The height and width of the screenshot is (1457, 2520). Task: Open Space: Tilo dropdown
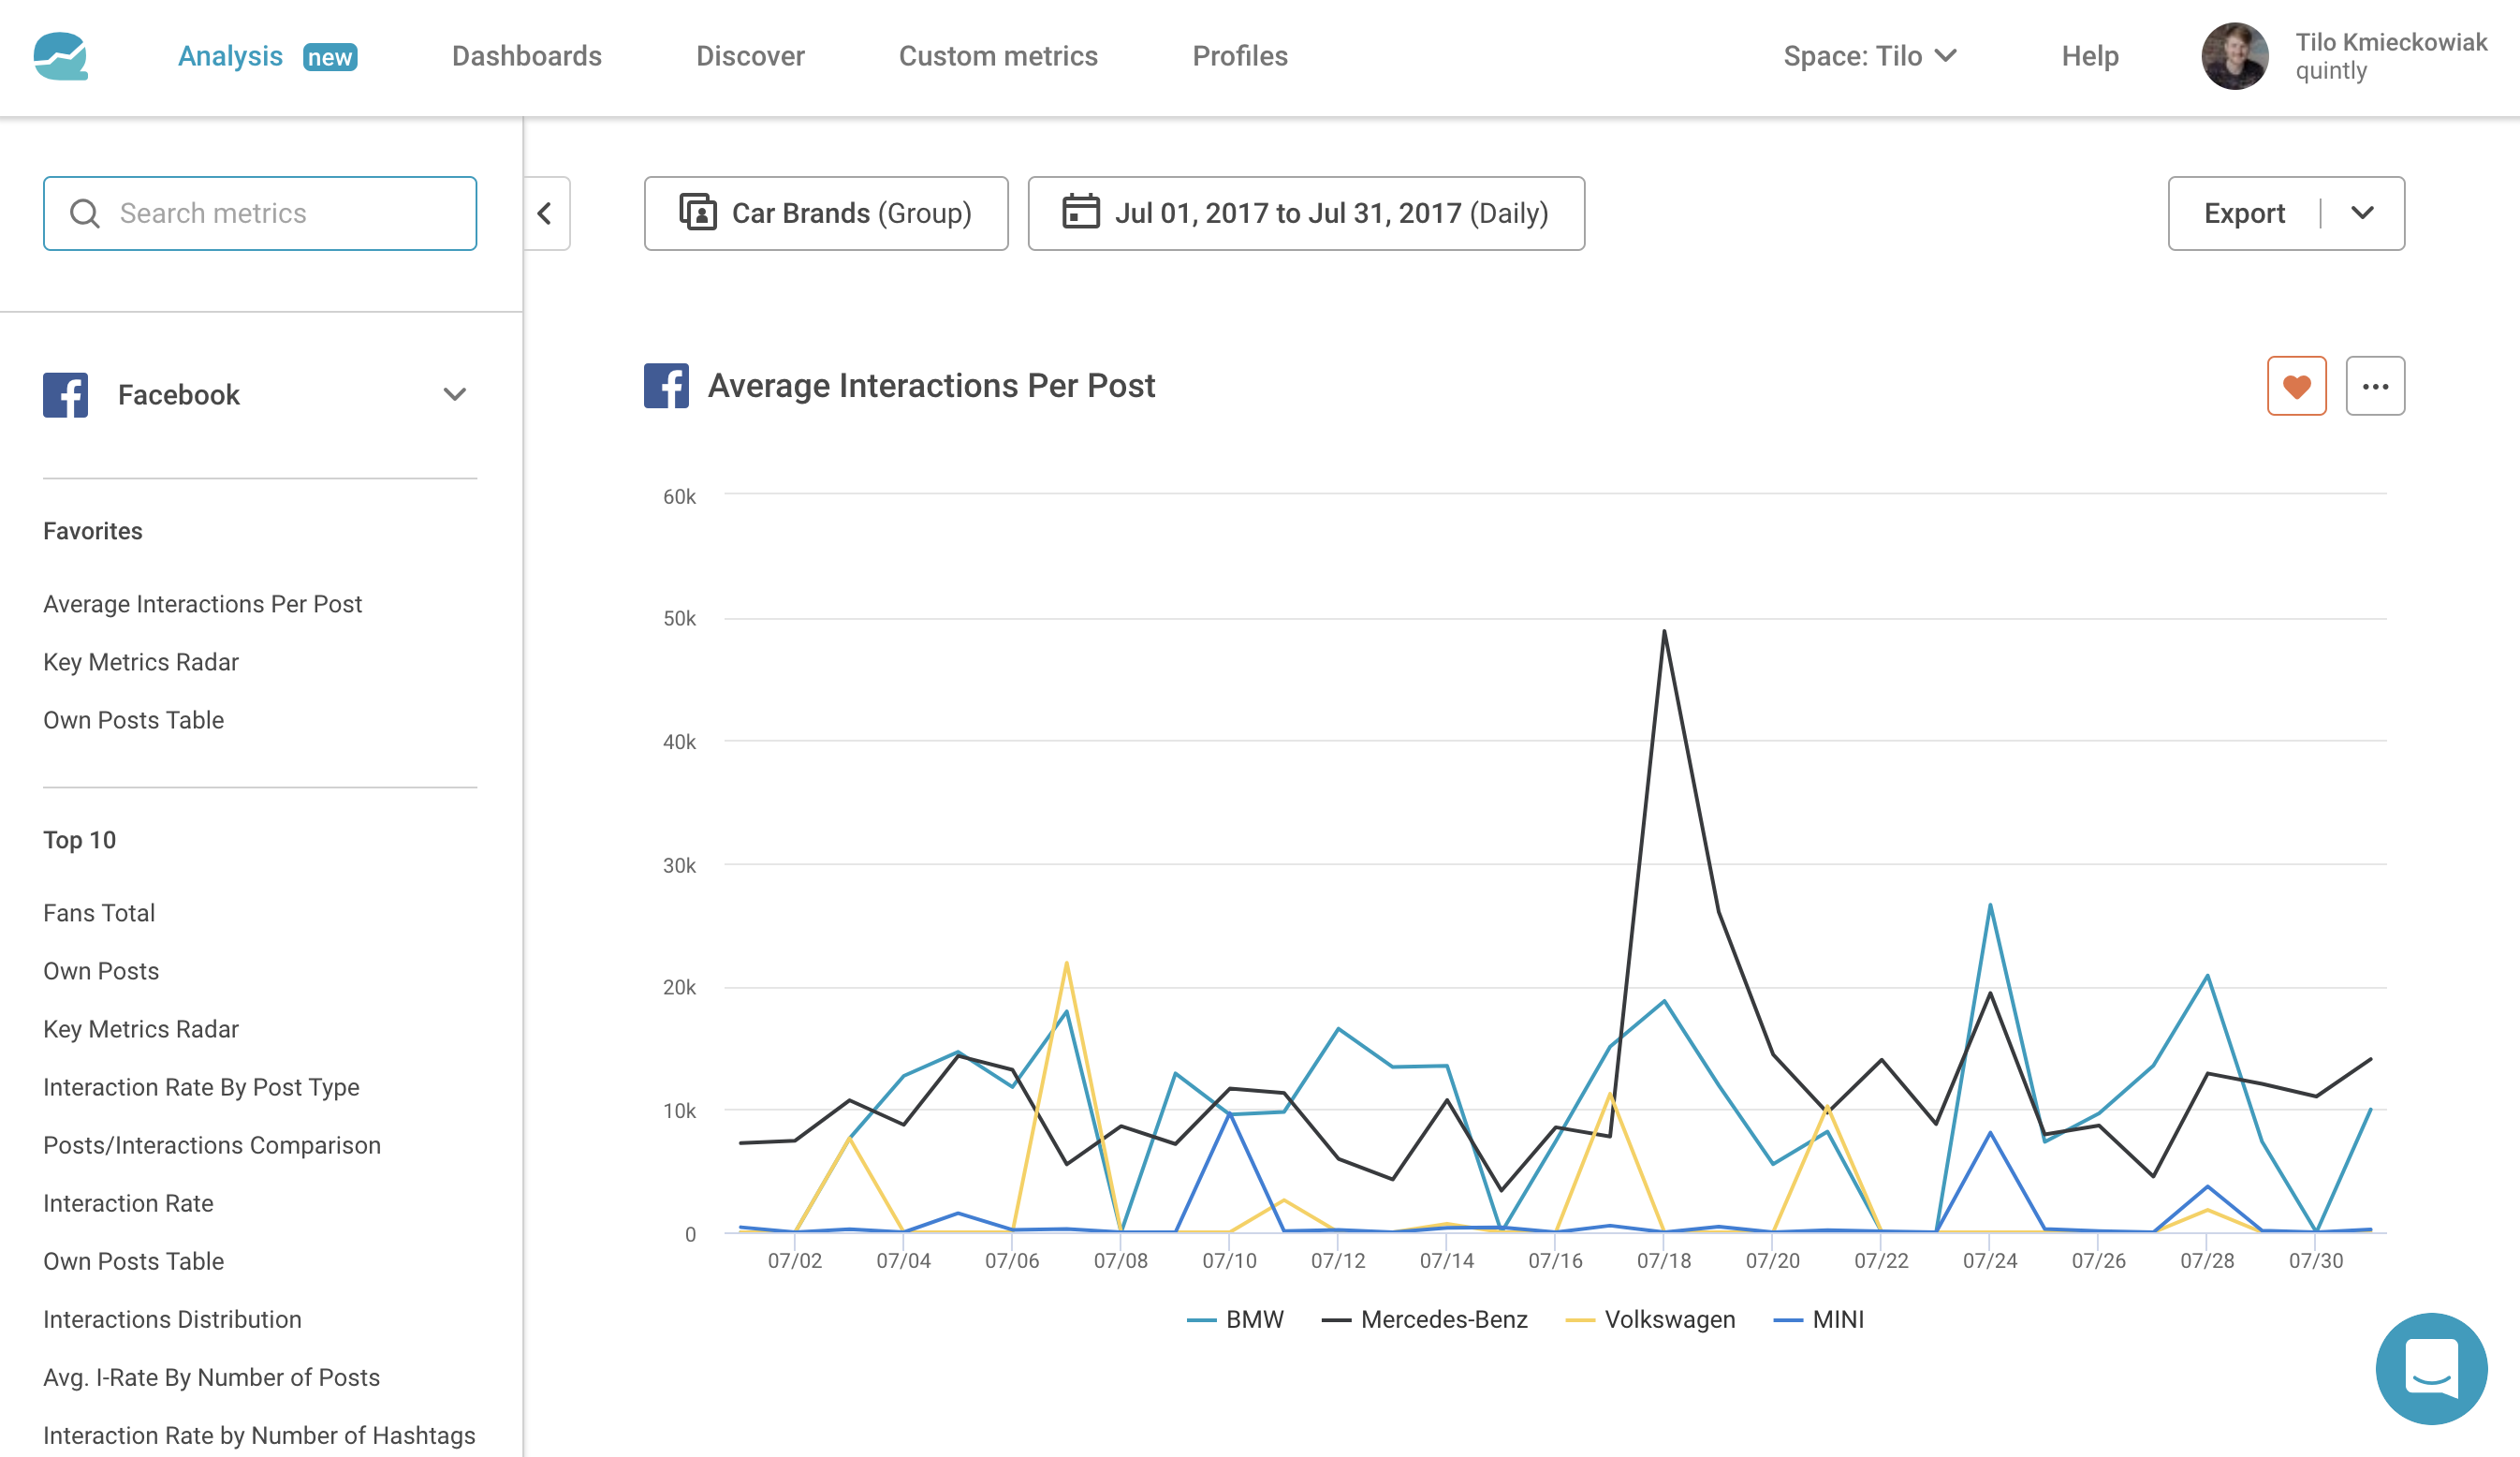1870,56
